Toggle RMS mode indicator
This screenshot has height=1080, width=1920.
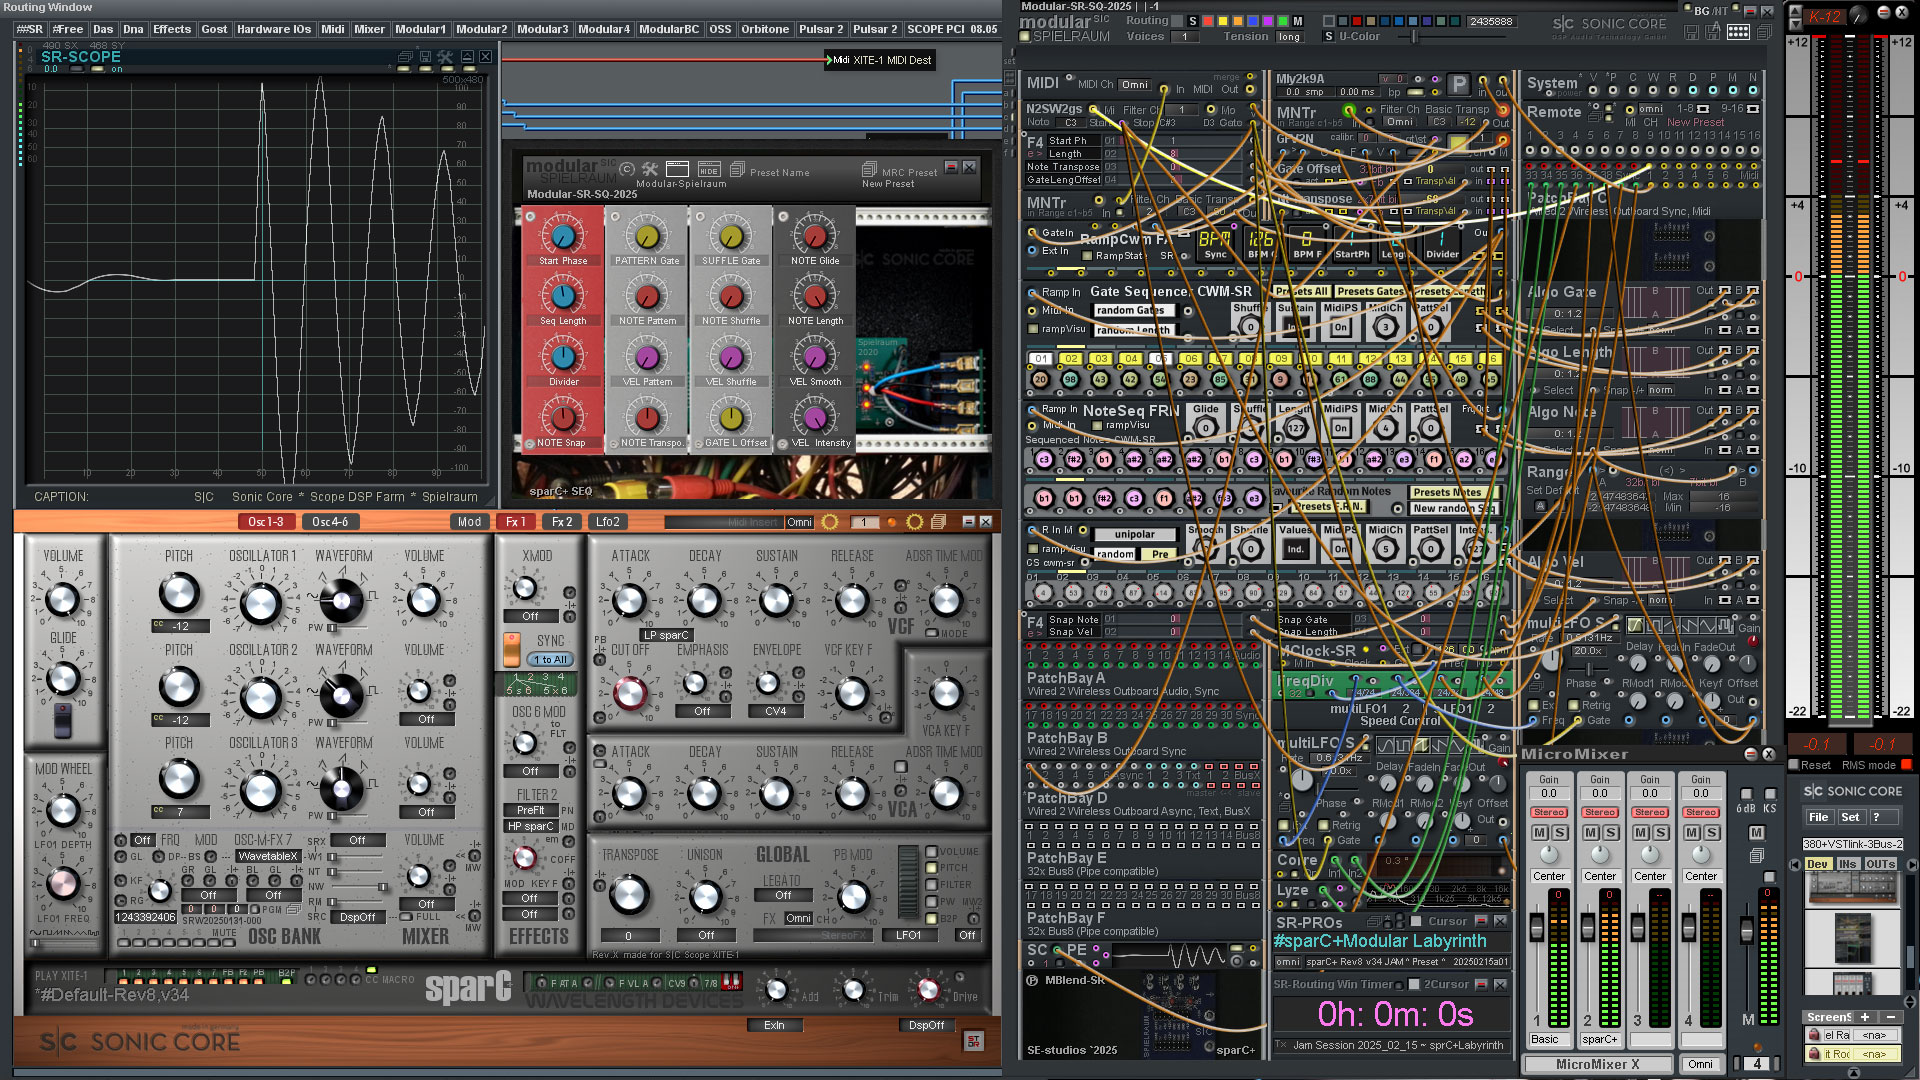coord(1906,766)
